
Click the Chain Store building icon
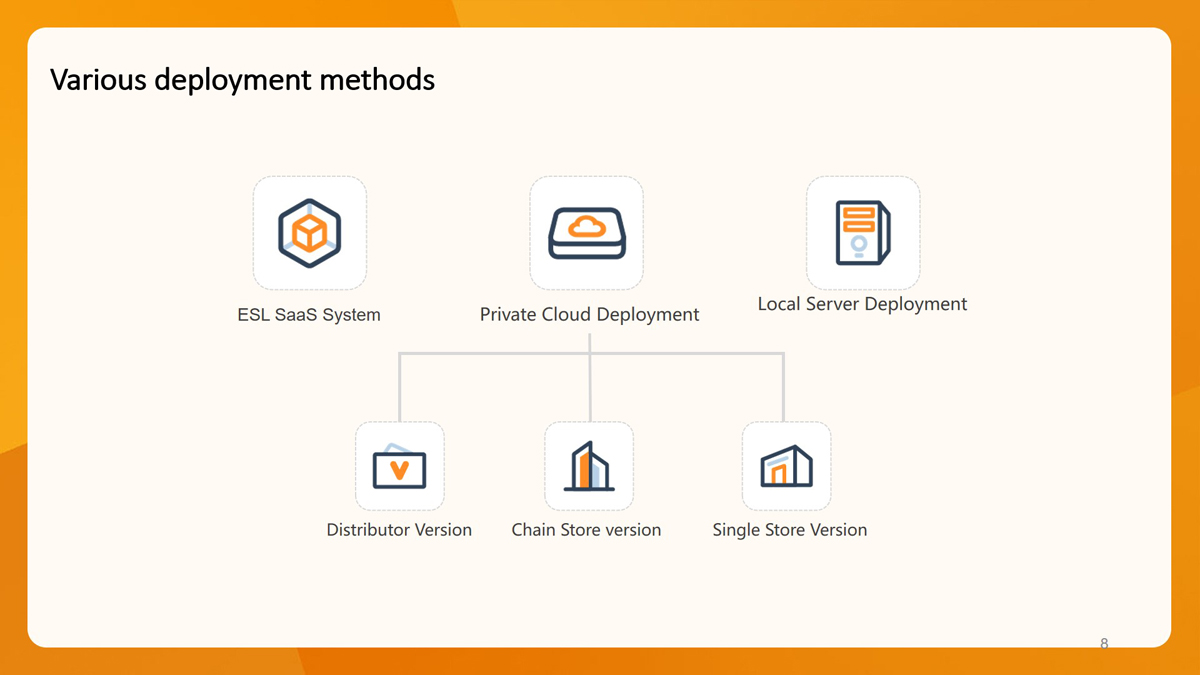coord(589,467)
